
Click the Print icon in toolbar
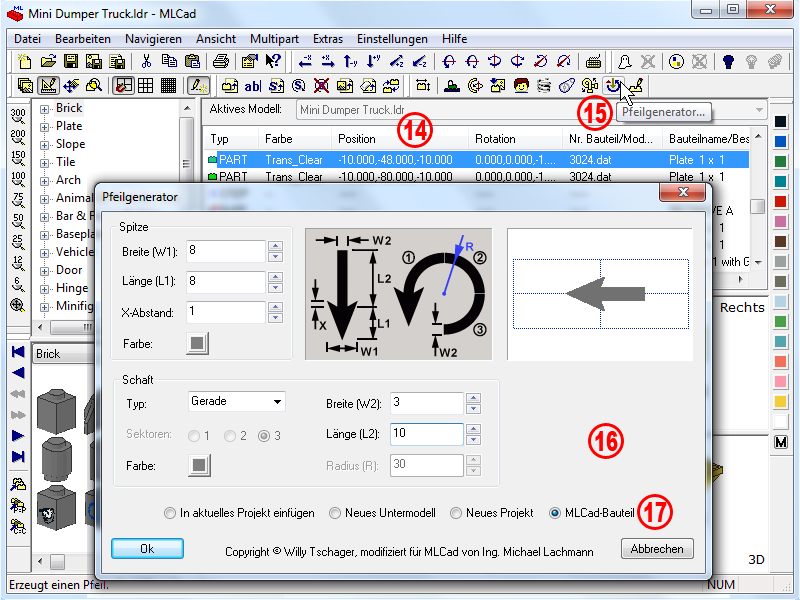click(x=220, y=61)
